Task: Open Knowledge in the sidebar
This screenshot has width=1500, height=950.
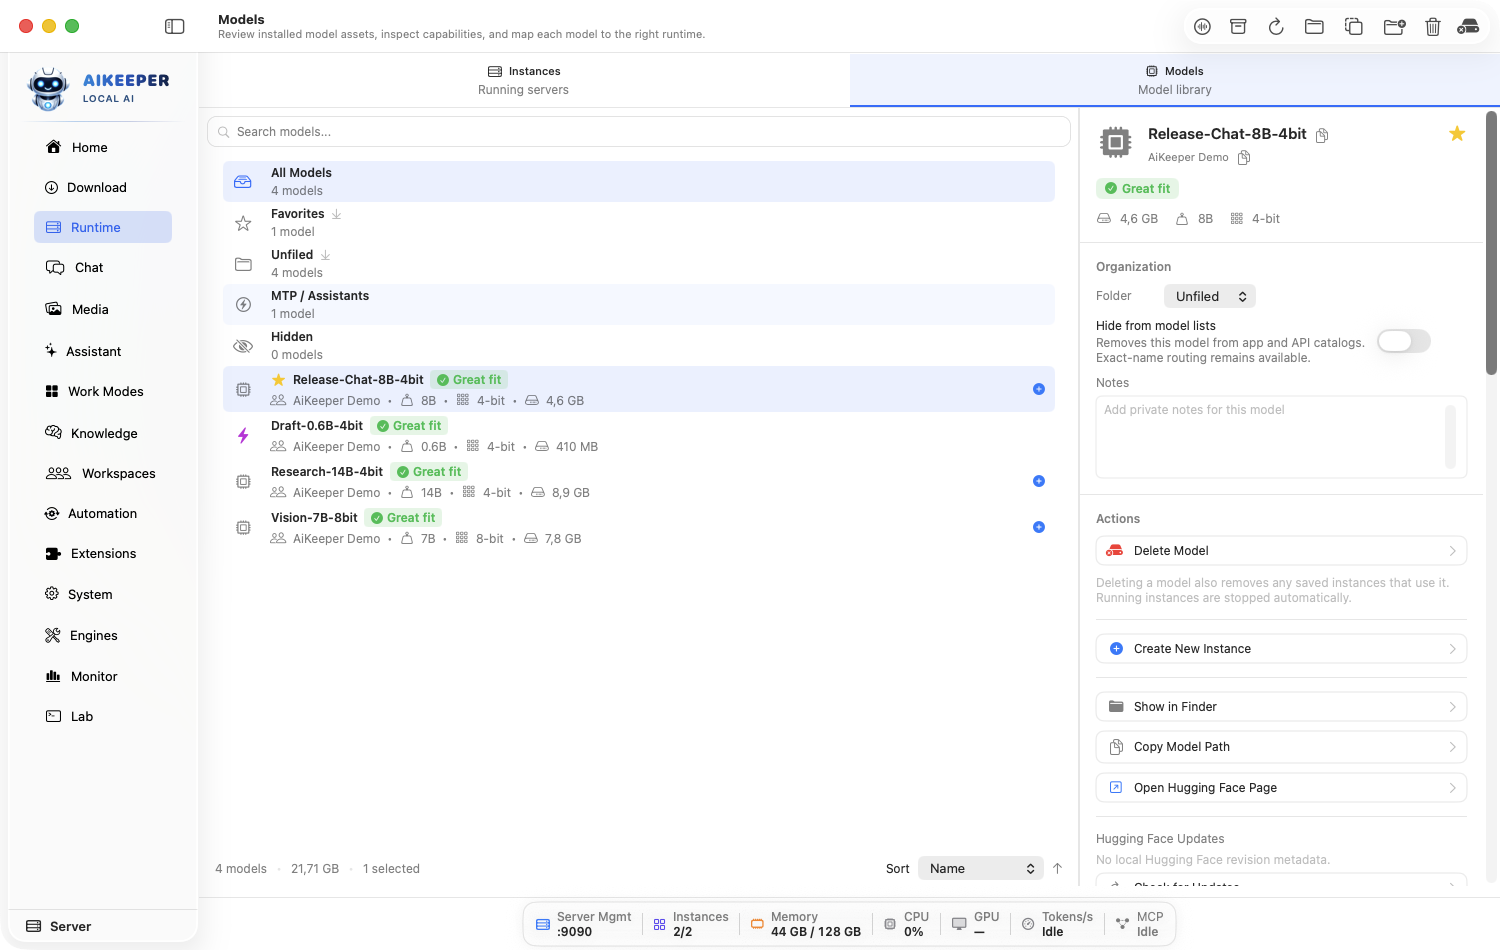Action: click(x=103, y=434)
